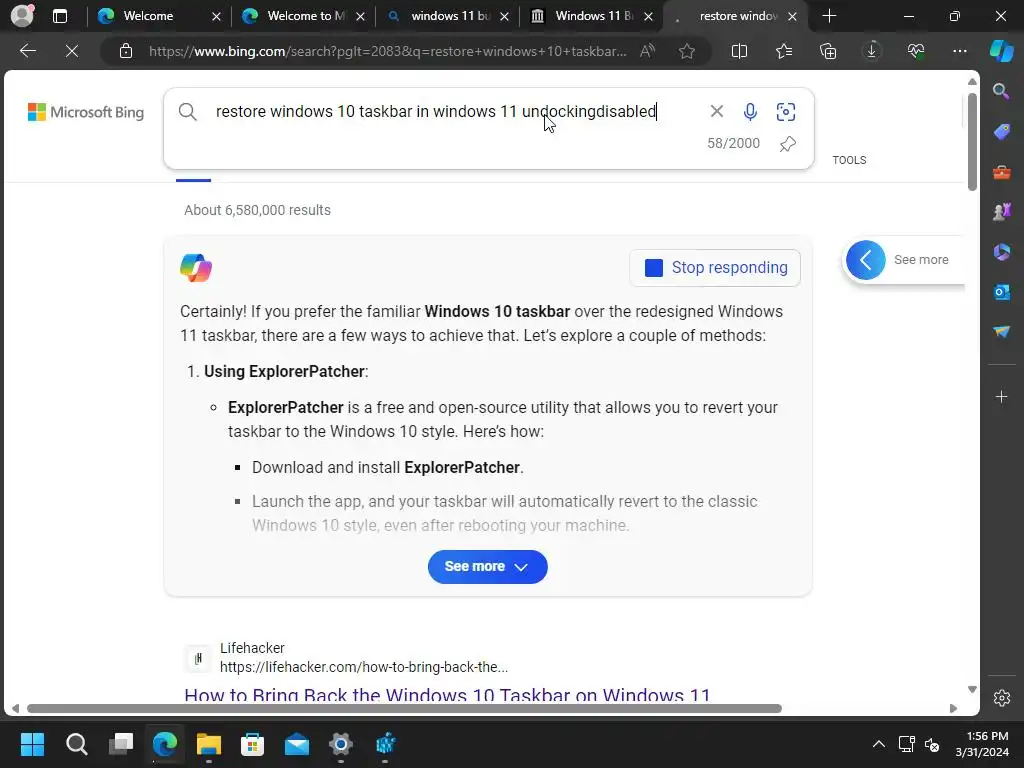1024x768 pixels.
Task: Click the scroll right arrow
Action: point(953,709)
